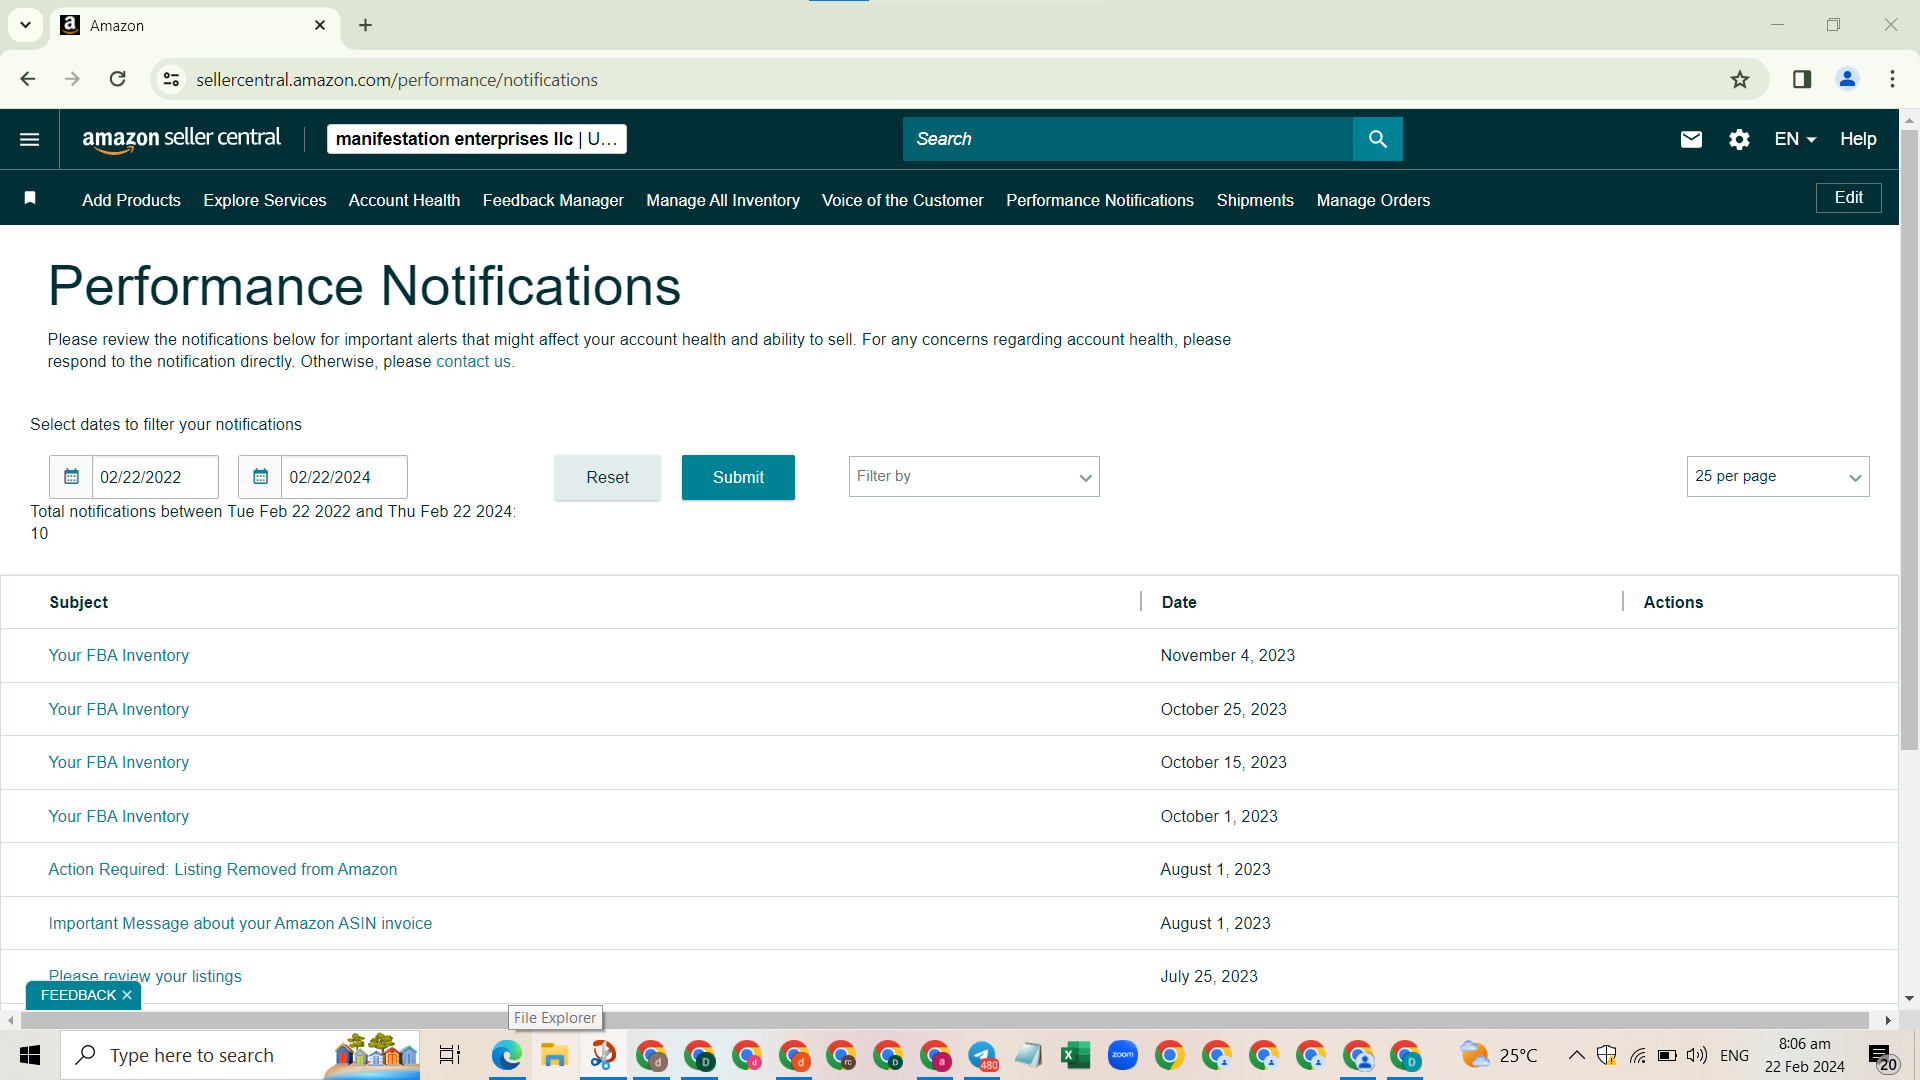Open the start date calendar picker

tap(71, 477)
